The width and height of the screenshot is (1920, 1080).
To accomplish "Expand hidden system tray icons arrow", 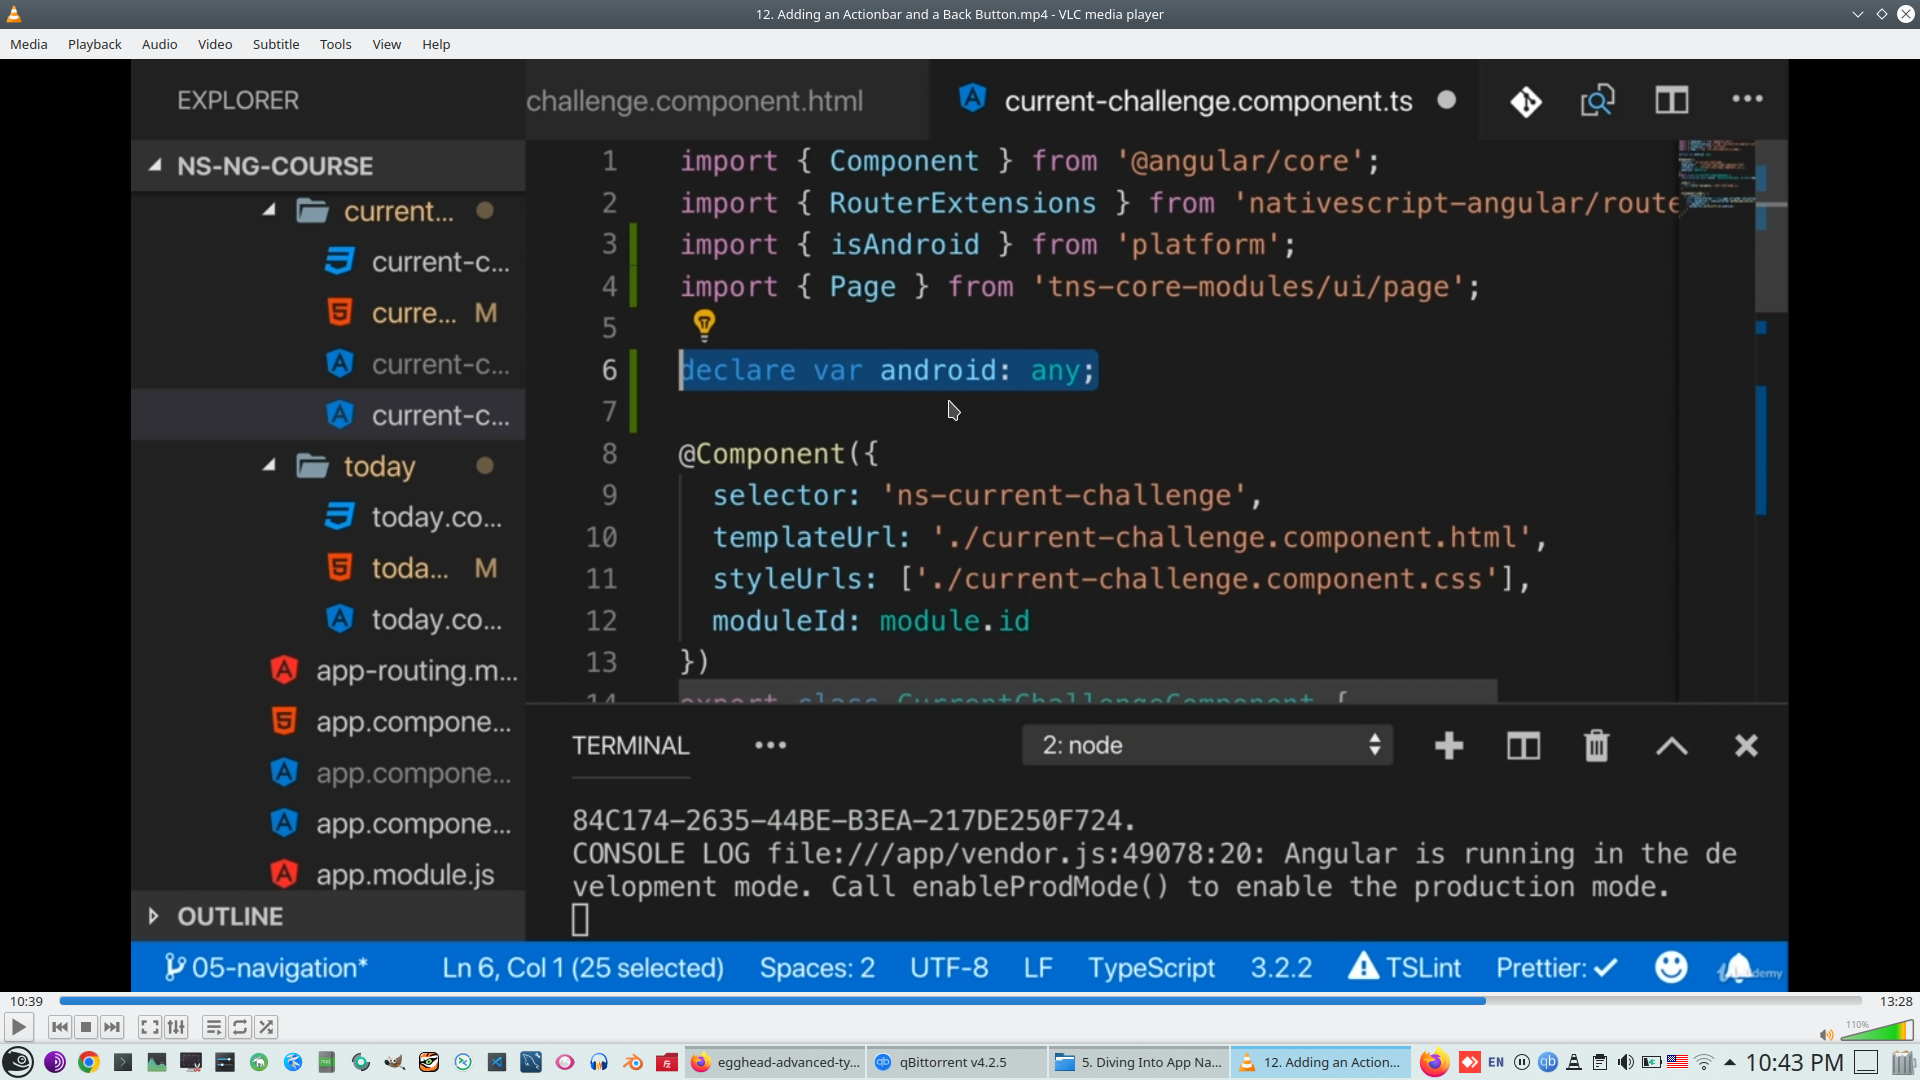I will click(x=1729, y=1062).
